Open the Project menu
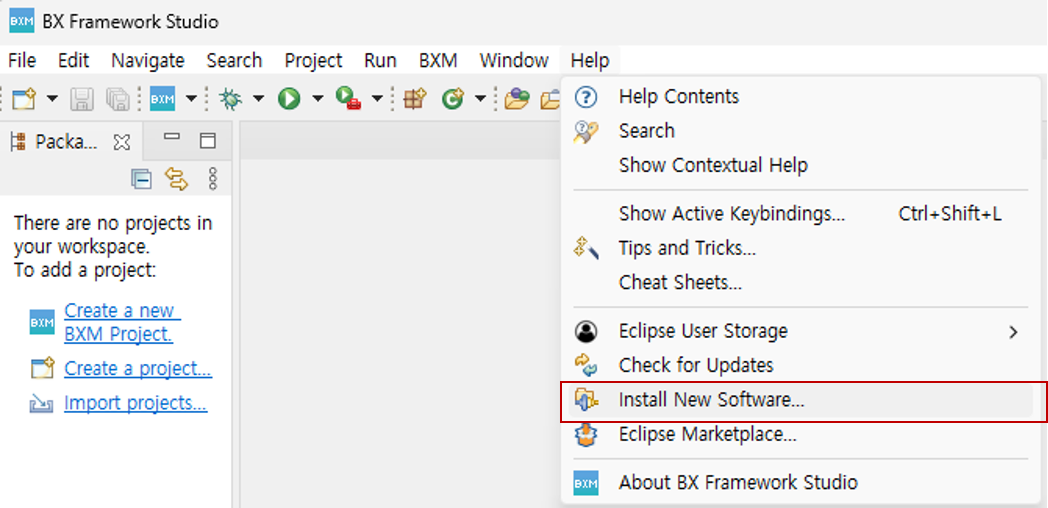 tap(313, 61)
